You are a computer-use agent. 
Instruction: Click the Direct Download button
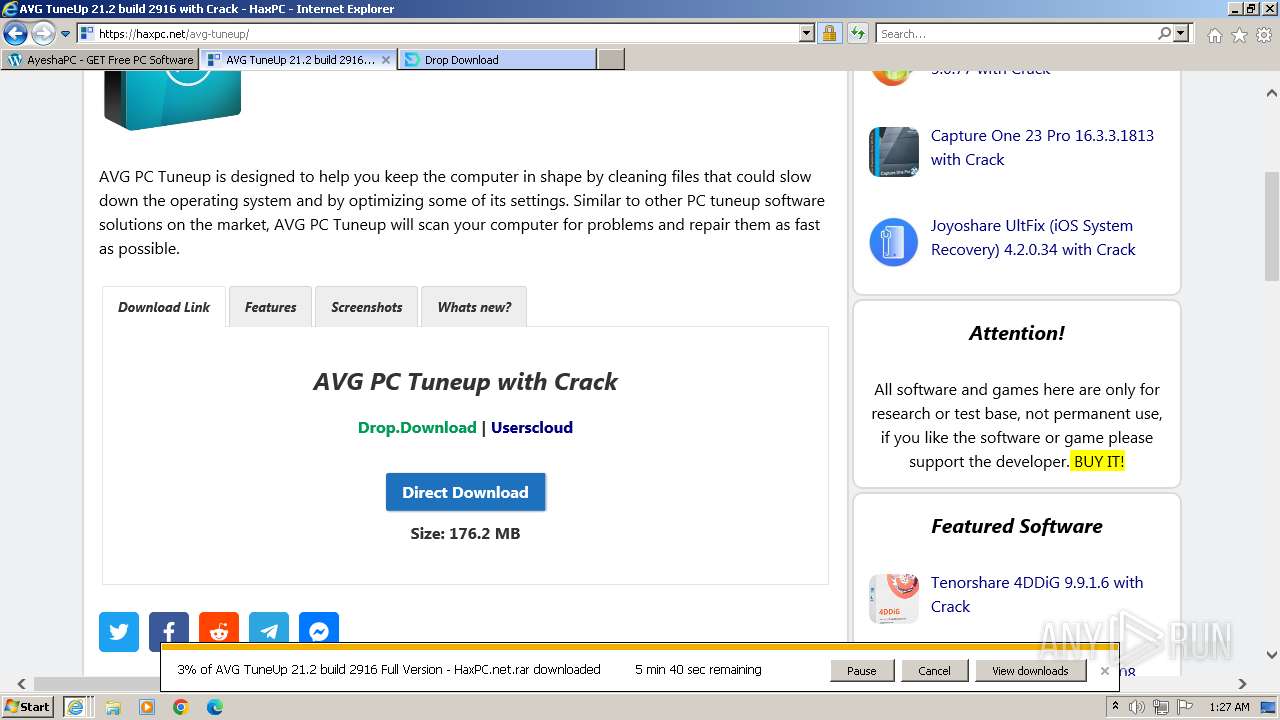coord(465,492)
